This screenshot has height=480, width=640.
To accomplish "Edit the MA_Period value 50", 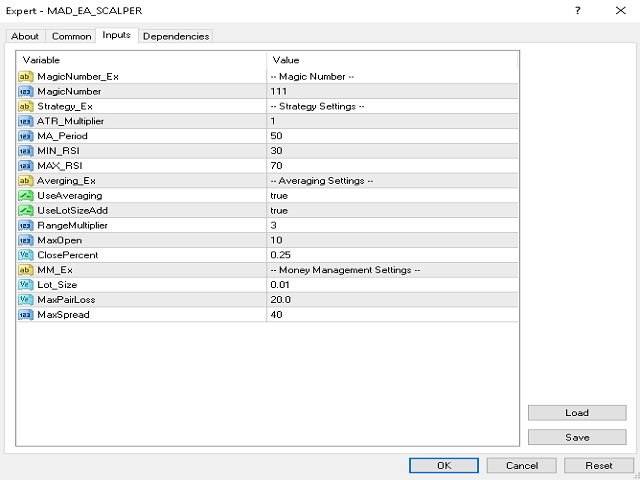I will point(392,136).
